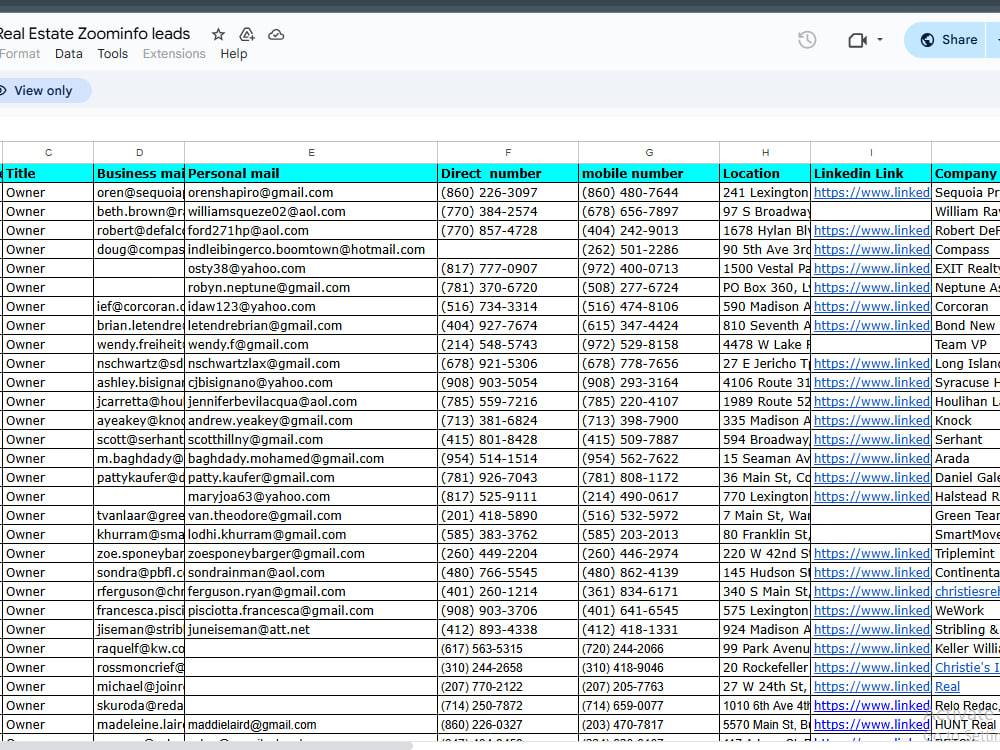Viewport: 1000px width, 750px height.
Task: Select cell orenshapiro@gmail.com
Action: coord(311,193)
